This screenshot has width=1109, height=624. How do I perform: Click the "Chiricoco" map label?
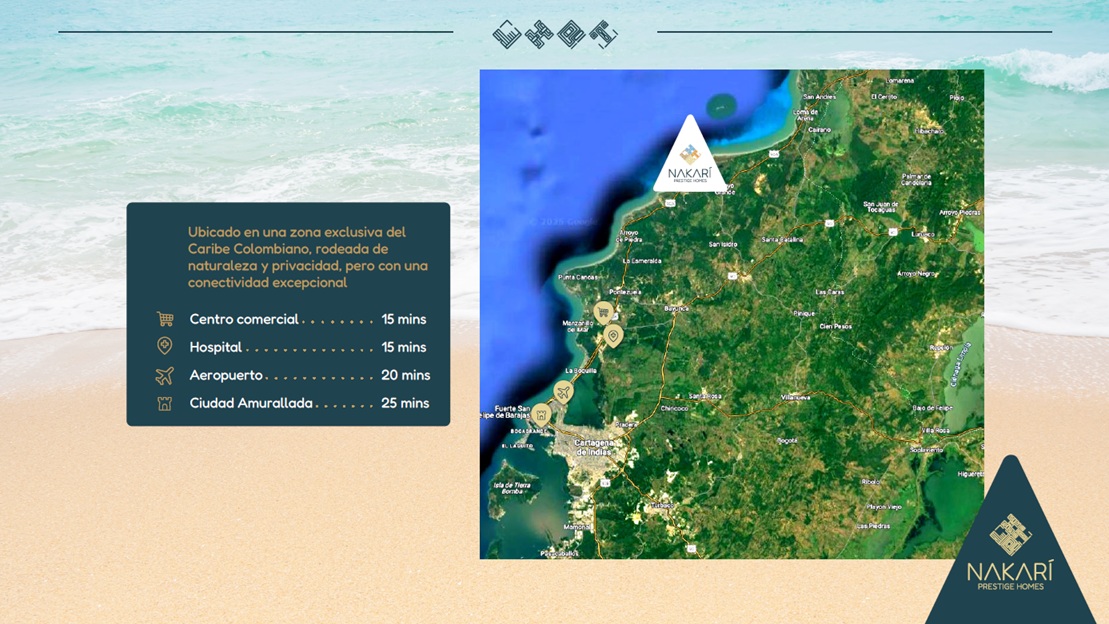coord(674,408)
